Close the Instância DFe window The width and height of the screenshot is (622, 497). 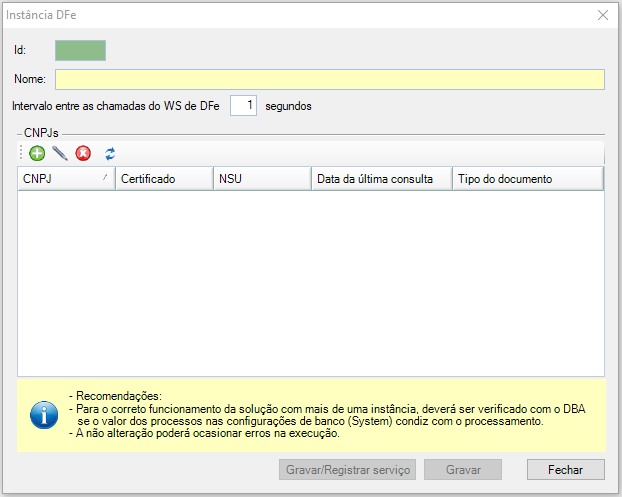click(603, 15)
